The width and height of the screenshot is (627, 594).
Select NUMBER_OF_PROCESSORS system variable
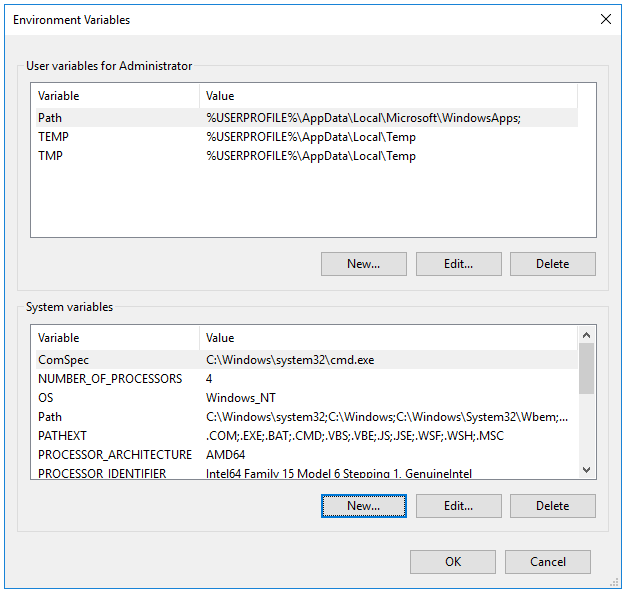pyautogui.click(x=307, y=378)
